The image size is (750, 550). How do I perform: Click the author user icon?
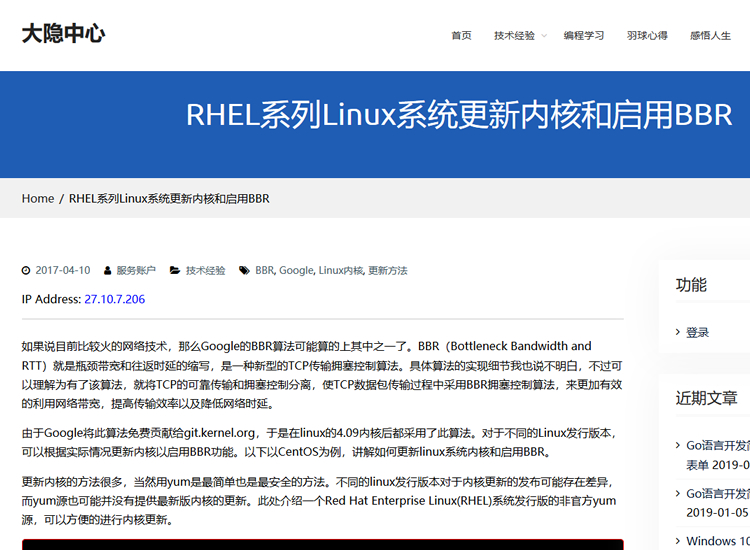click(x=108, y=271)
